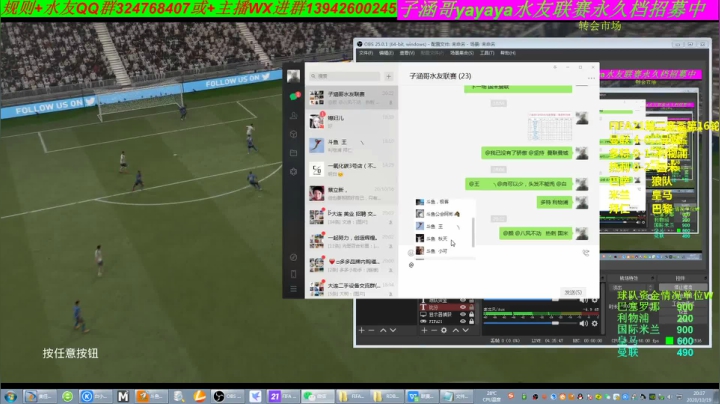This screenshot has width=720, height=404.
Task: Open WeChat chats tab with unread badge
Action: point(294,96)
